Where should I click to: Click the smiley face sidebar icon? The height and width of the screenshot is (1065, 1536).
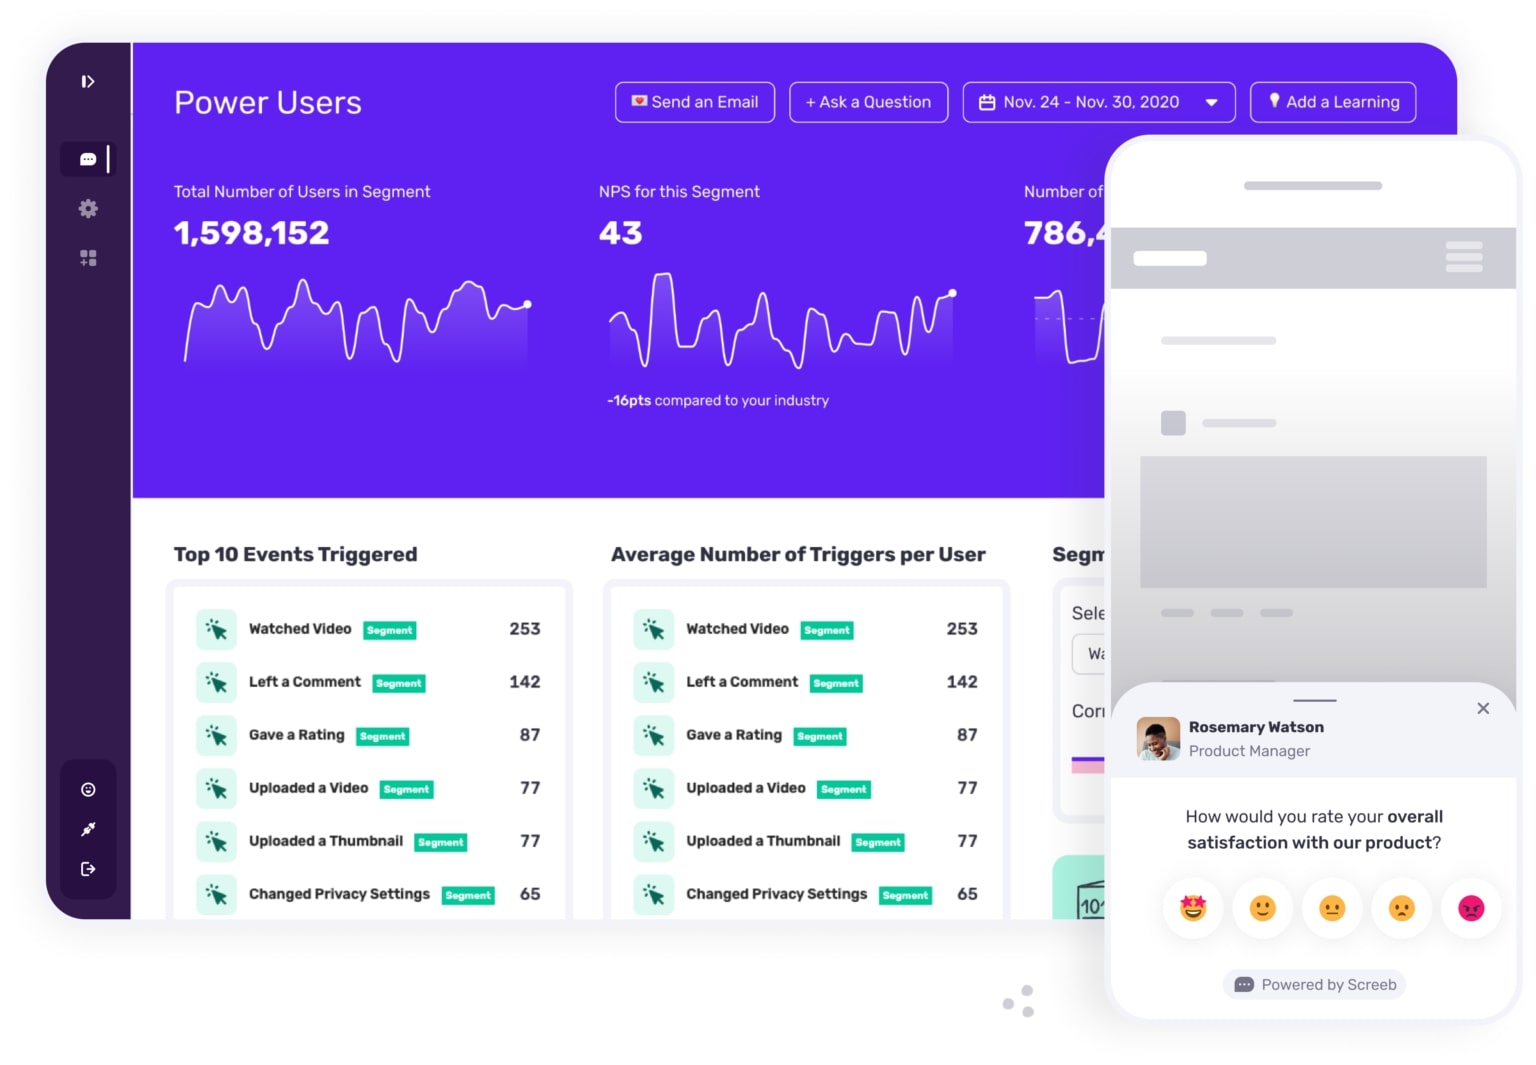(x=88, y=789)
